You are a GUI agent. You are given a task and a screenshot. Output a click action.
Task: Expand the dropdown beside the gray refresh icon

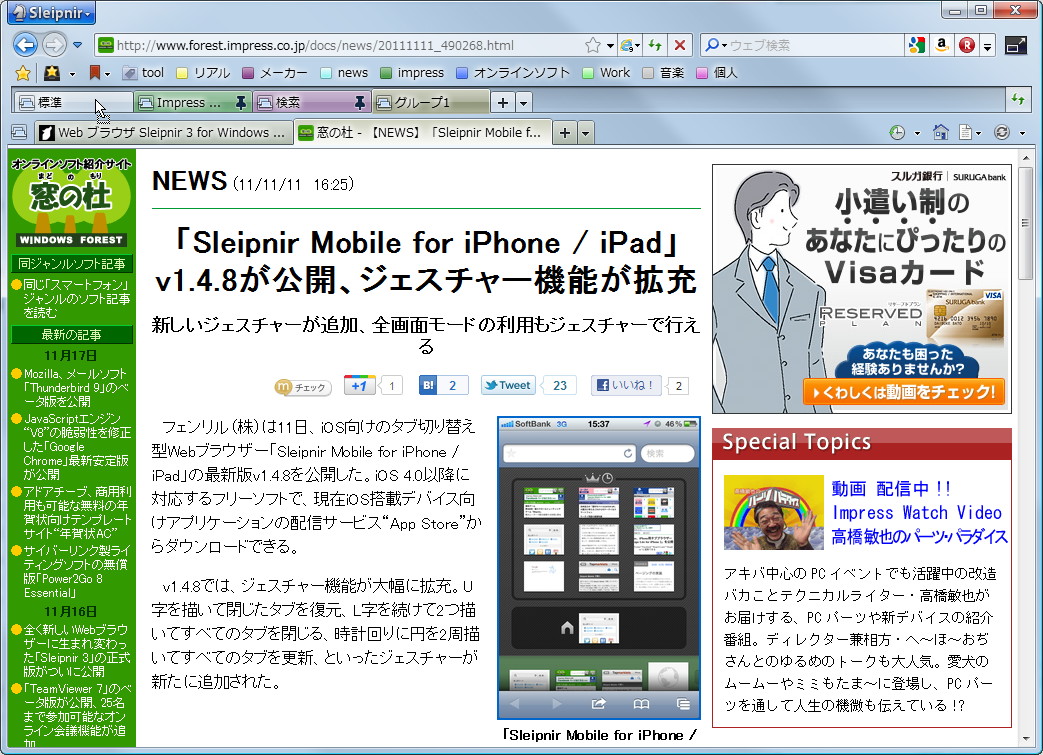(x=1022, y=133)
